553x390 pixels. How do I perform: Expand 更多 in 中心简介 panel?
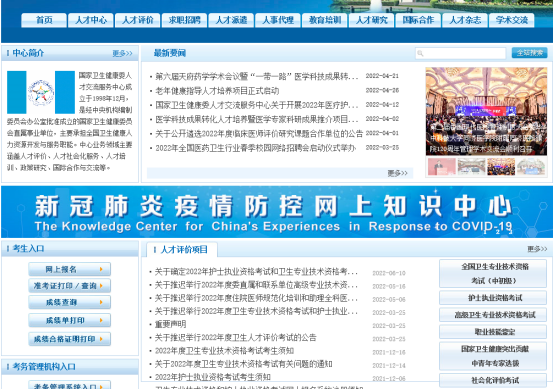(x=122, y=53)
